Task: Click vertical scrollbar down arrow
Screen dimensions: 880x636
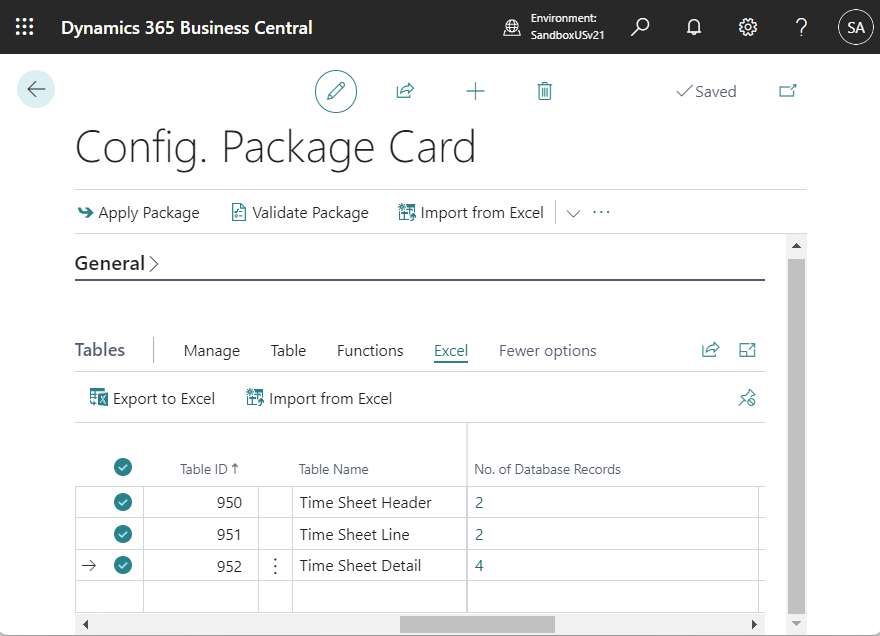Action: (x=796, y=623)
